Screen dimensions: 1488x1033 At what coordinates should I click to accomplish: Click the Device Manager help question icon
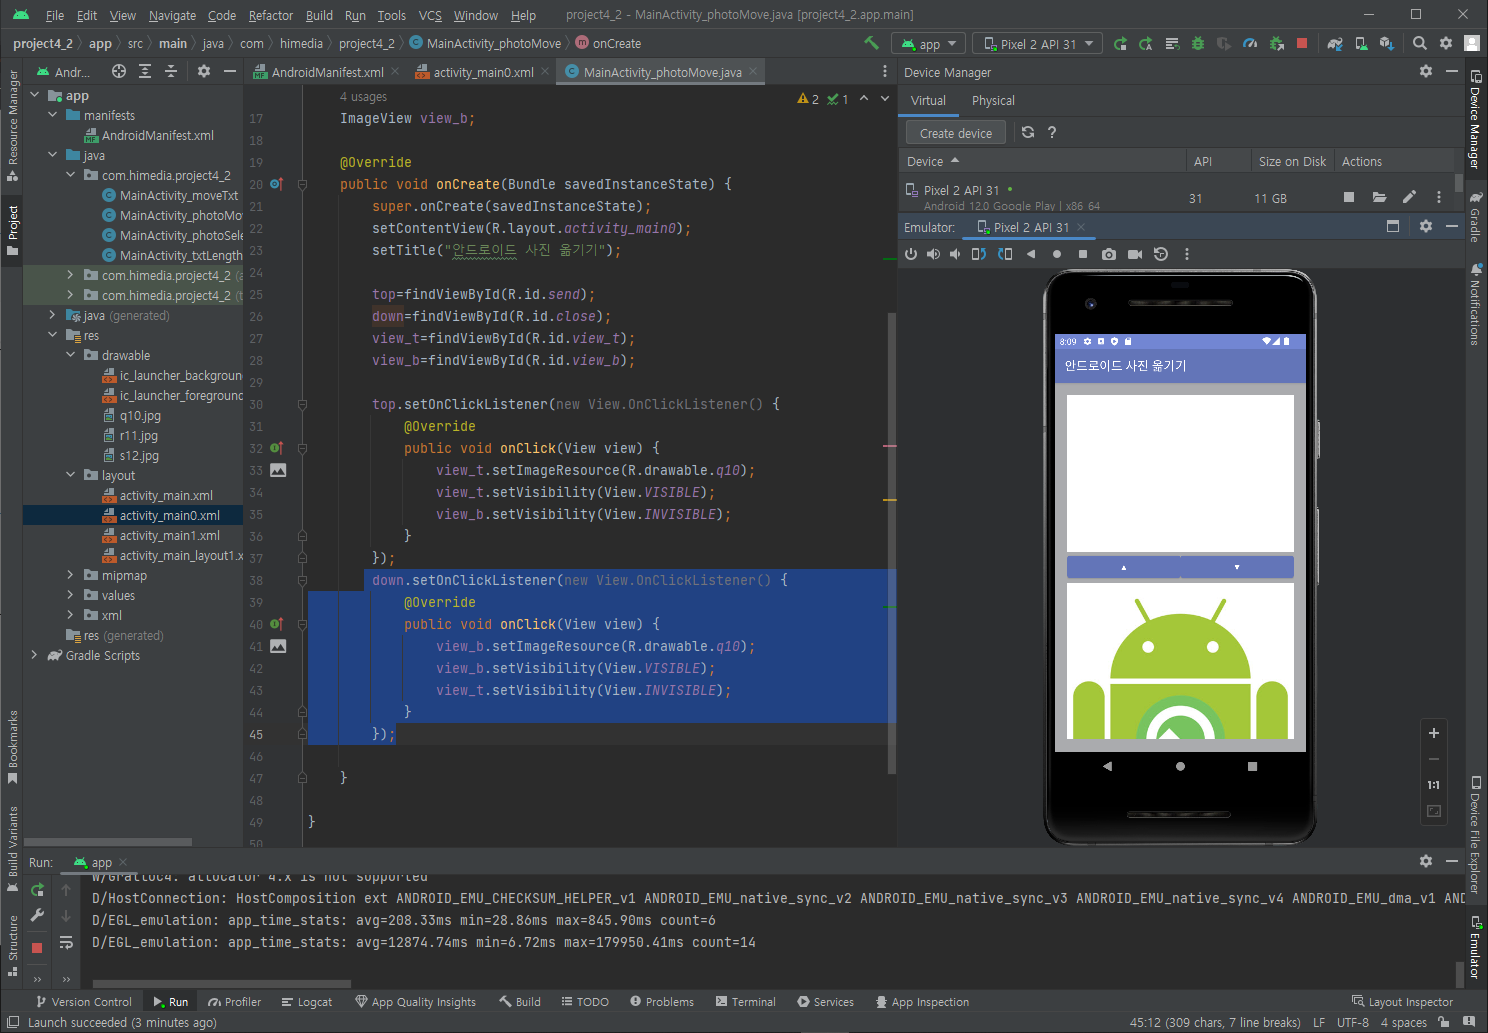point(1052,132)
